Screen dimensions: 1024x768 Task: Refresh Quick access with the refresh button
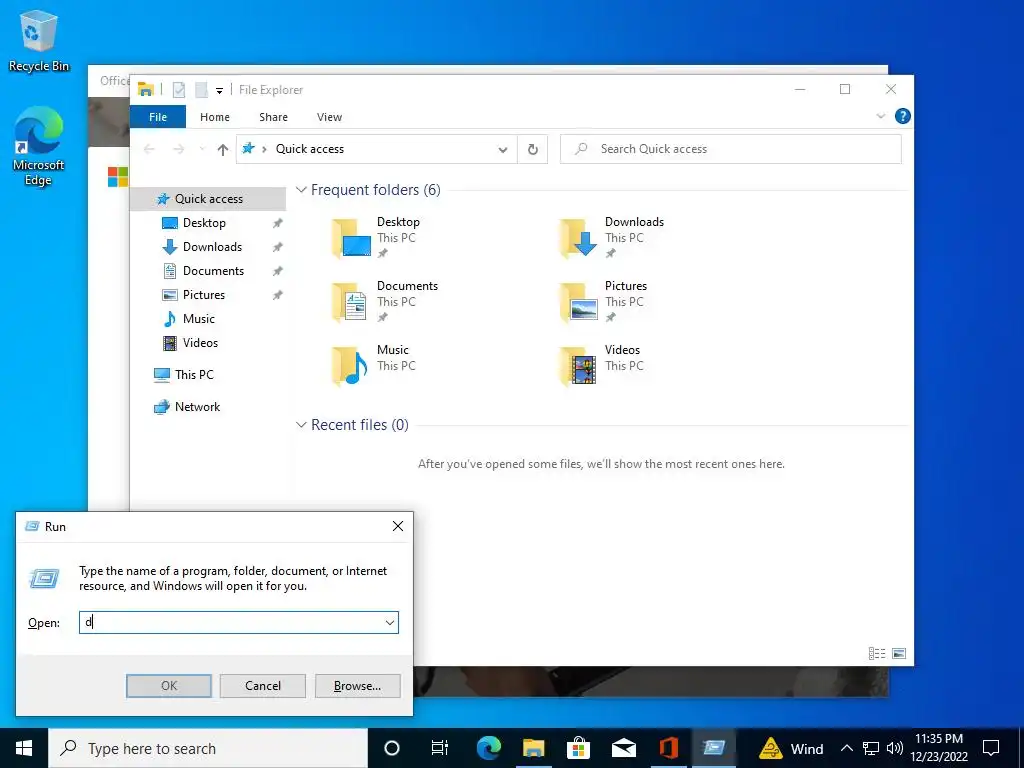pos(533,150)
